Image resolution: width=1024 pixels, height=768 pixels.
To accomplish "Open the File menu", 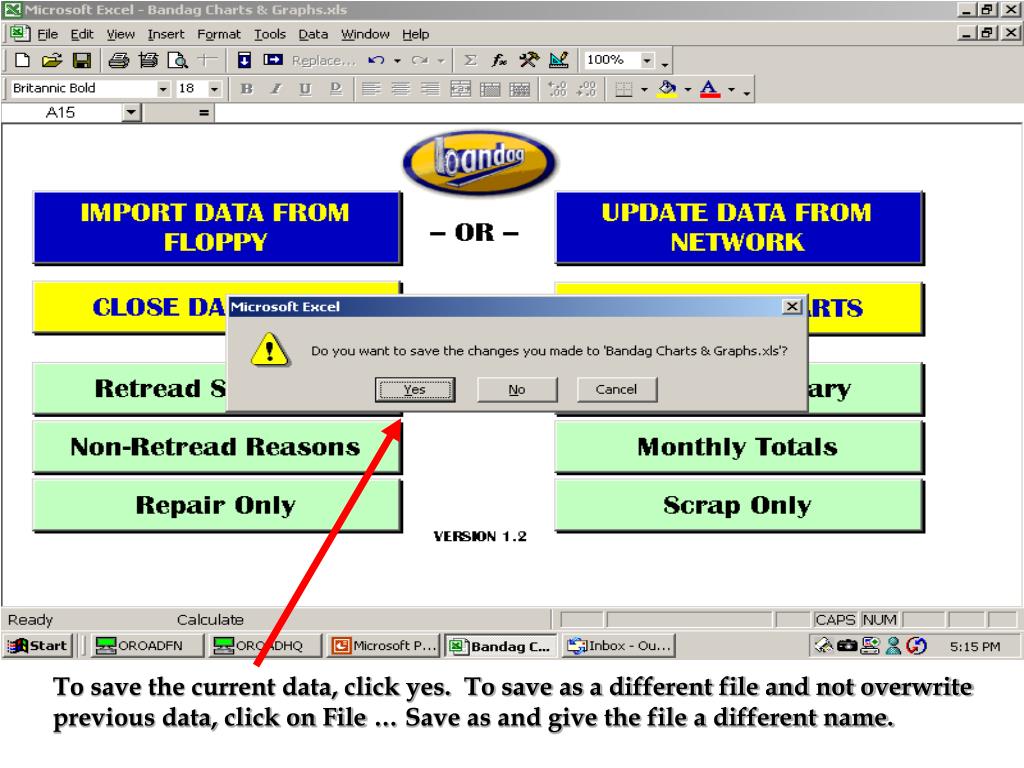I will 47,34.
